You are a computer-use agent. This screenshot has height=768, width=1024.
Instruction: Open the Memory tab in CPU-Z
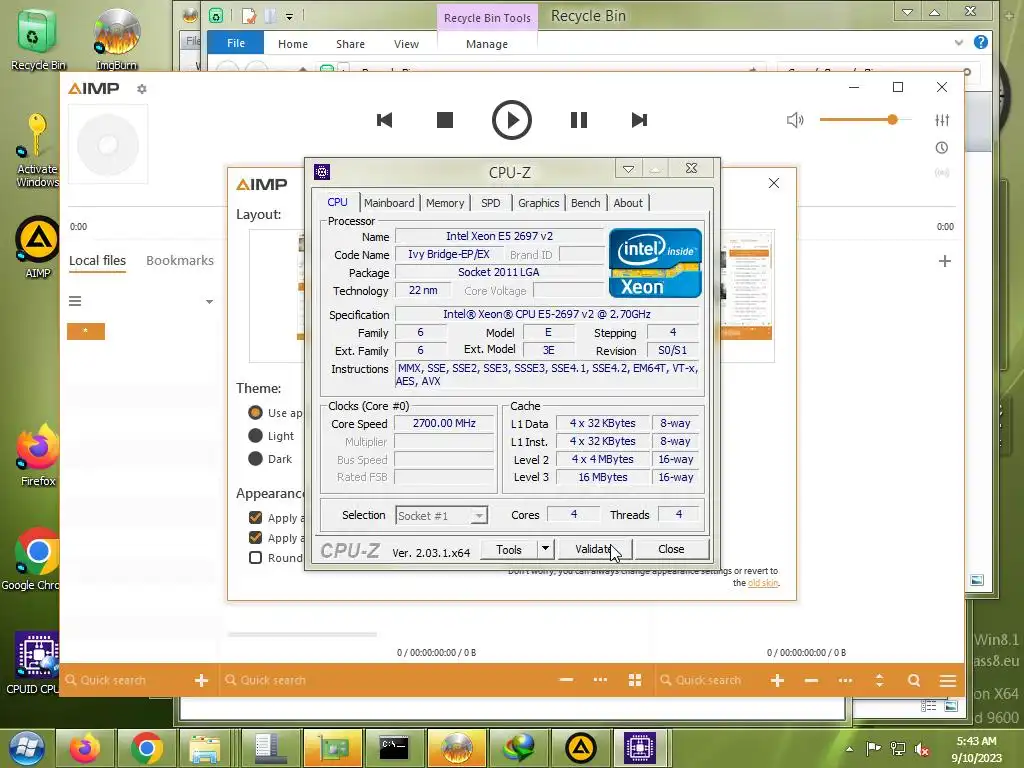[x=445, y=203]
